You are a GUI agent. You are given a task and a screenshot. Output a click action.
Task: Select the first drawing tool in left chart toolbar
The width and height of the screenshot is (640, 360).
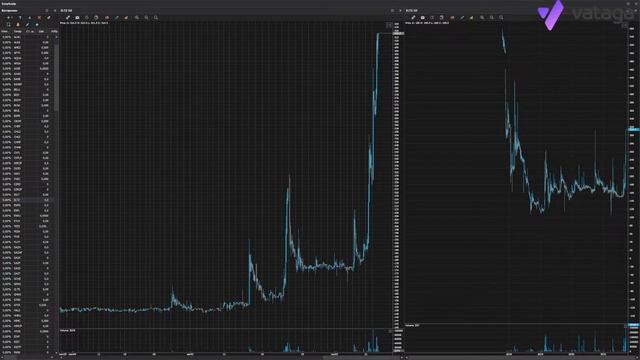click(68, 18)
